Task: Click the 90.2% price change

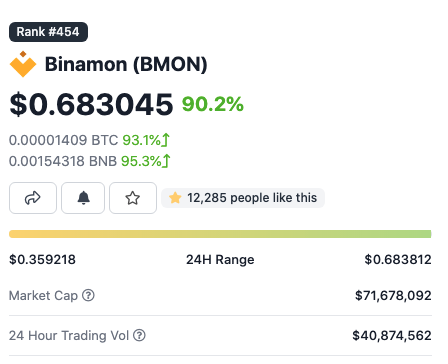Action: click(x=213, y=104)
